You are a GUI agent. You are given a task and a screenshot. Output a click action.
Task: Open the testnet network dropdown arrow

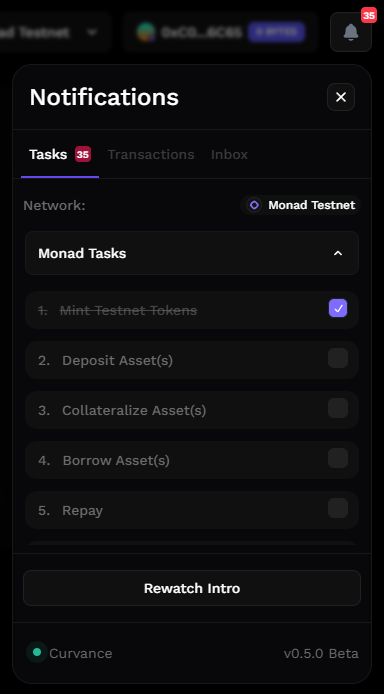tap(92, 32)
